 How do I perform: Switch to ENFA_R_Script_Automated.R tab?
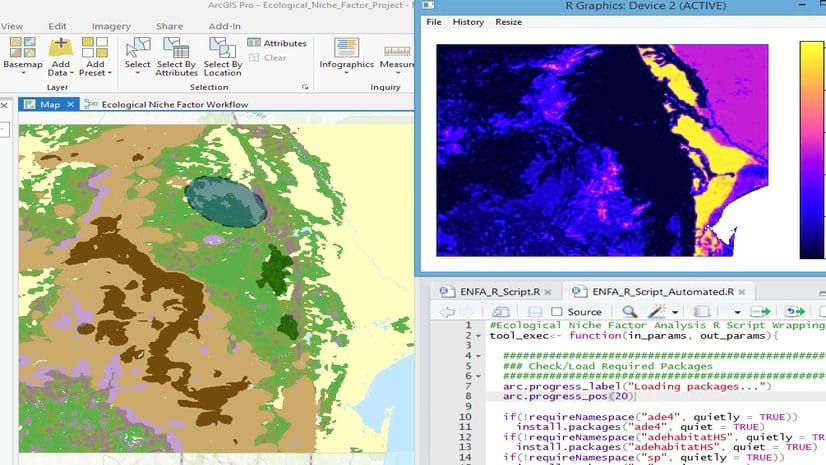pyautogui.click(x=663, y=292)
